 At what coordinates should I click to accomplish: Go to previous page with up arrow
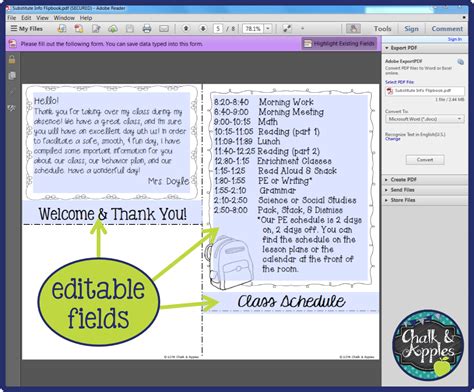(x=186, y=29)
